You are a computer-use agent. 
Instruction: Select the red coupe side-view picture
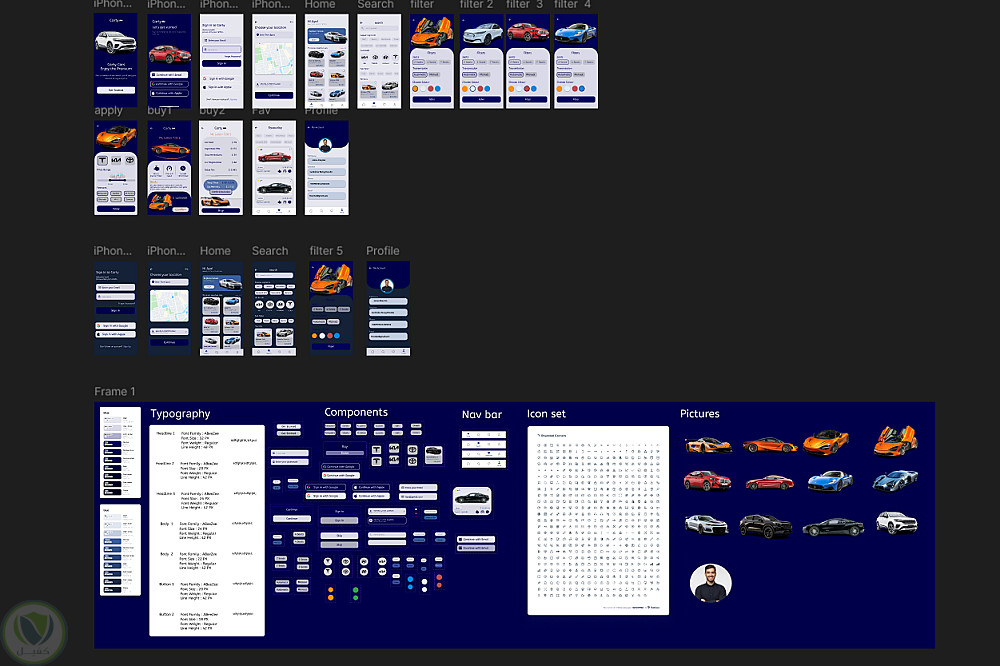(770, 482)
